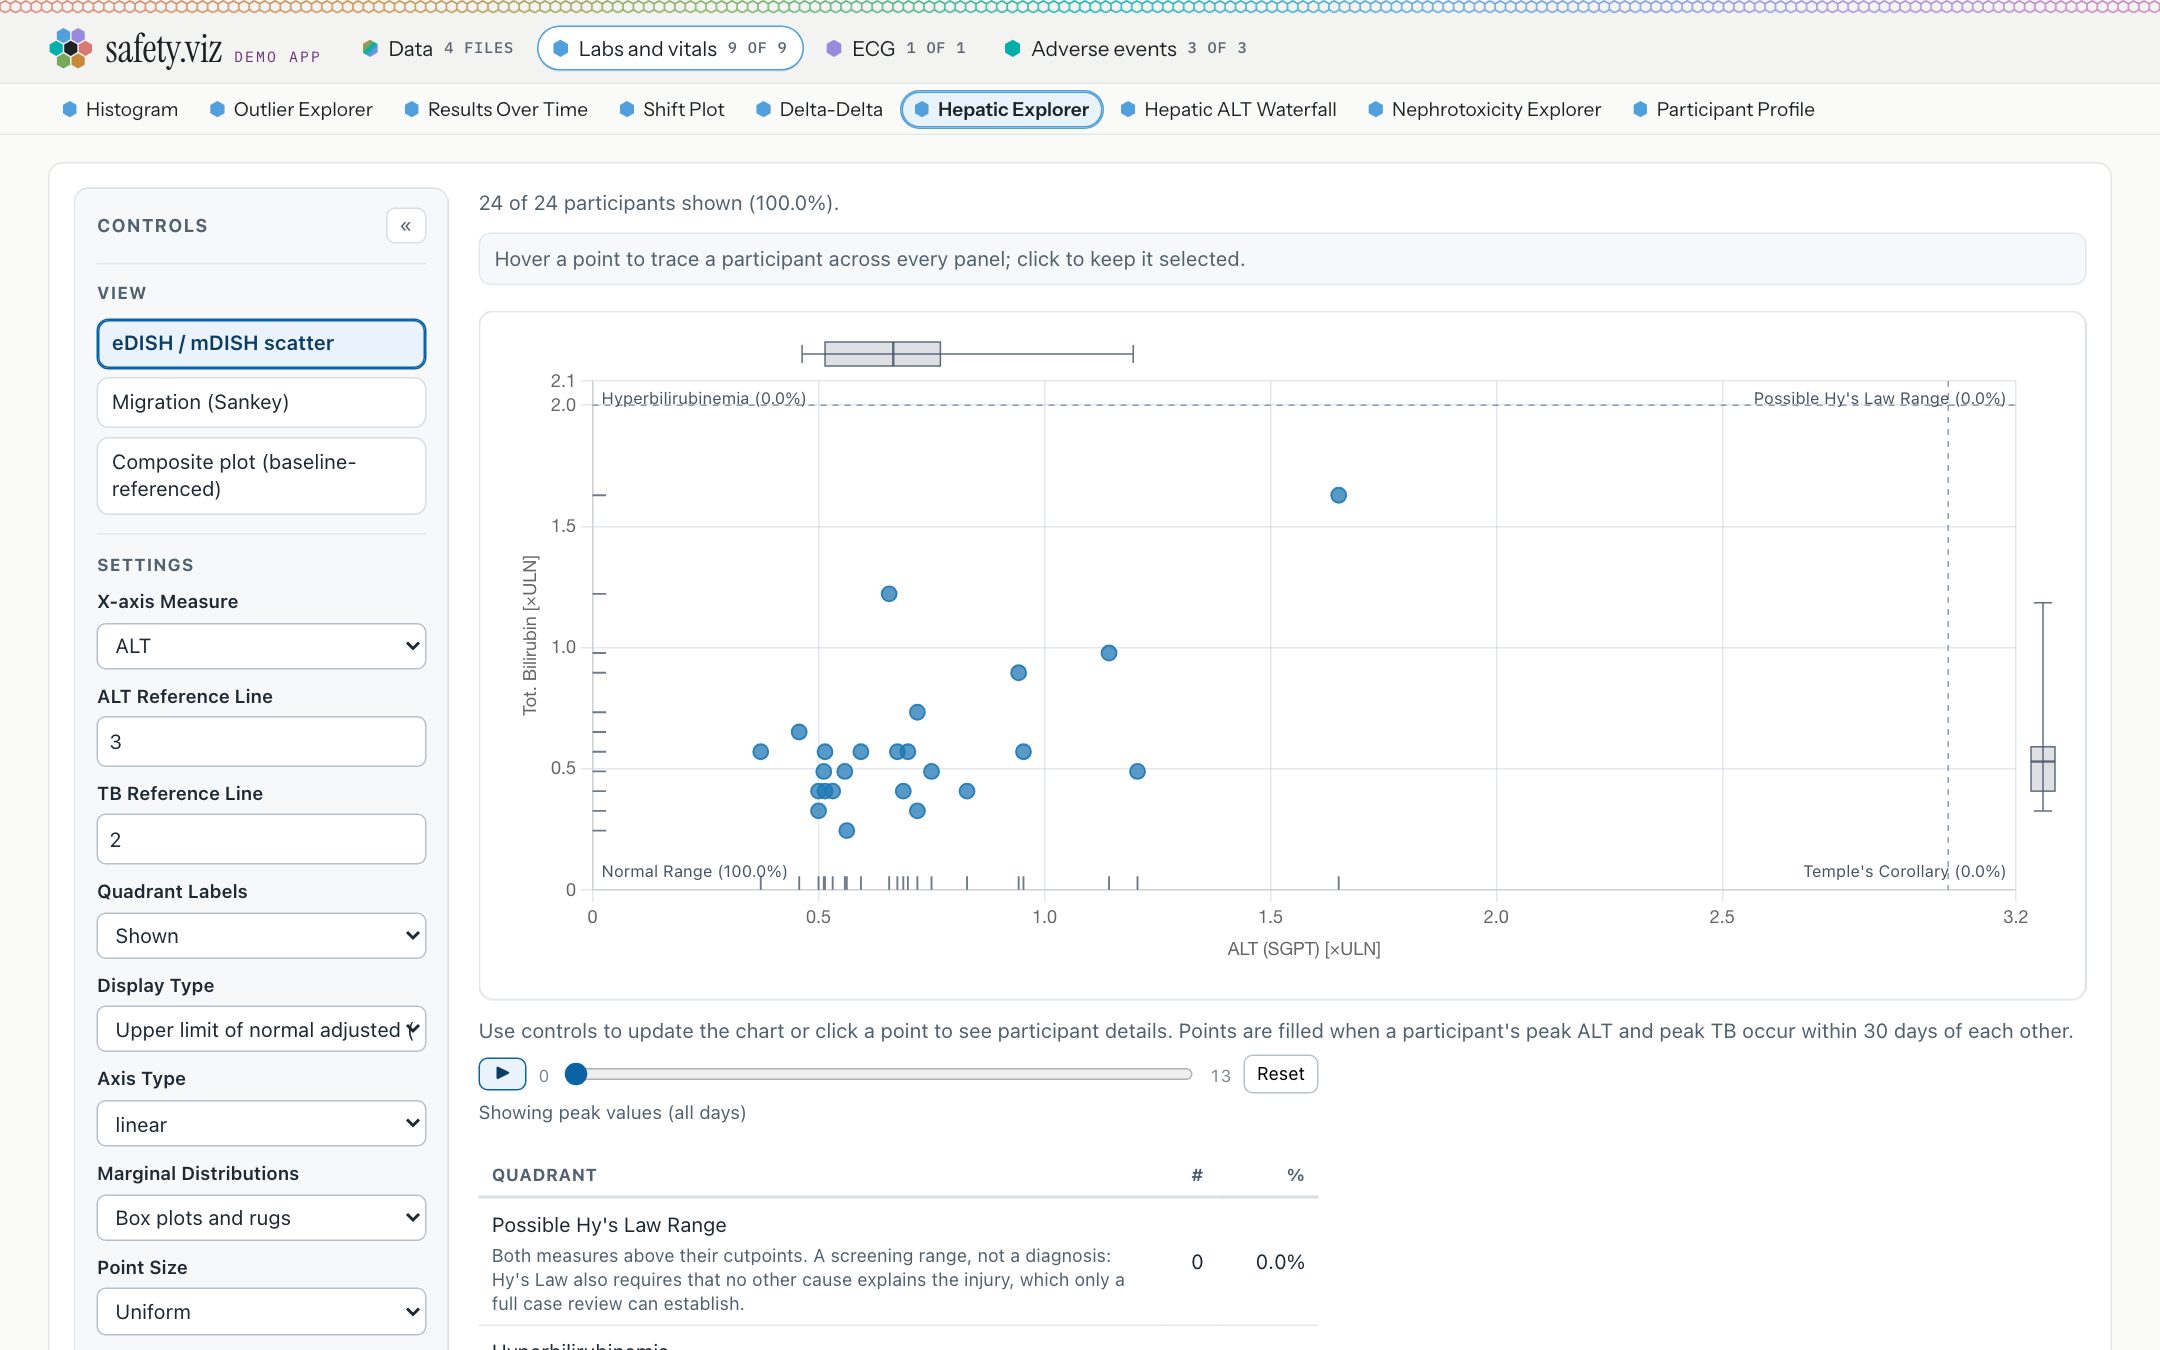The image size is (2160, 1350).
Task: Open the Participant Profile chart
Action: tap(1723, 109)
